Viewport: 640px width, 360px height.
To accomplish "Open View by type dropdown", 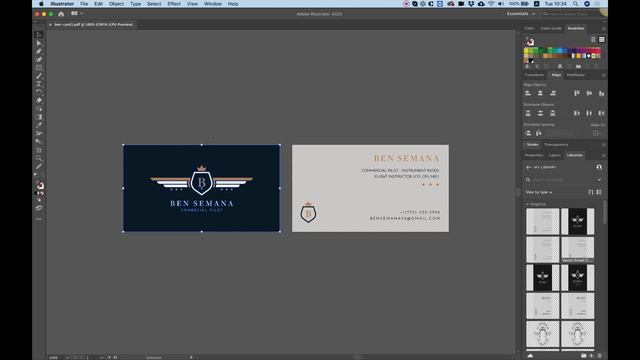I will 539,192.
